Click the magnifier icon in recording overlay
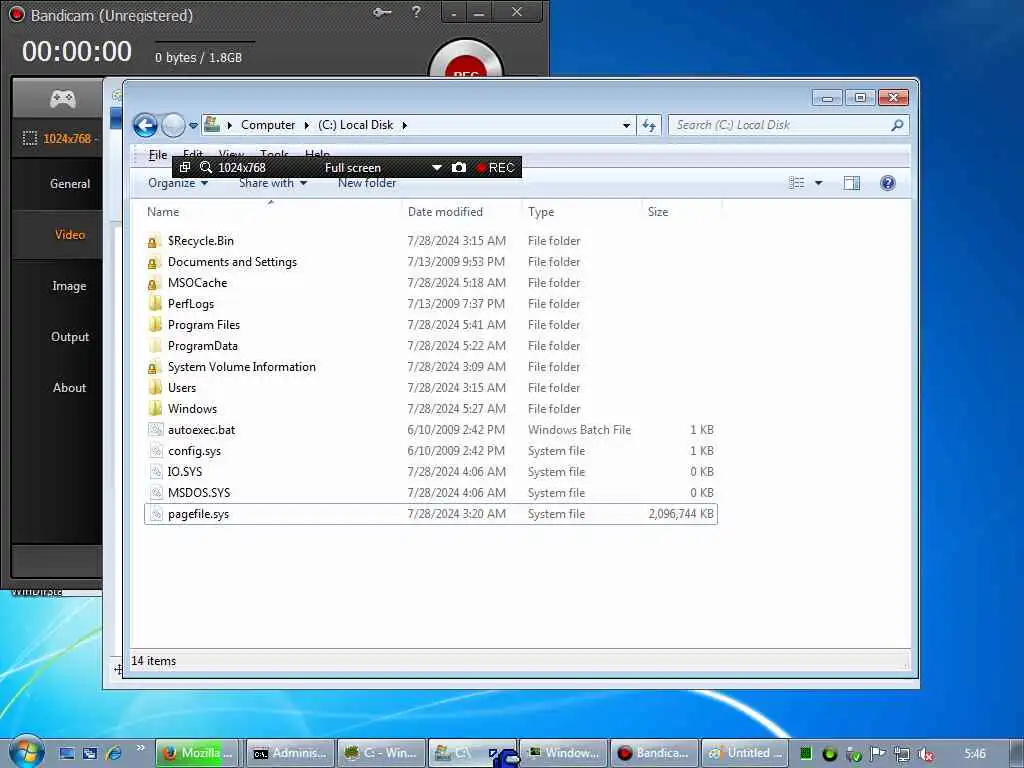This screenshot has width=1024, height=768. pos(206,167)
